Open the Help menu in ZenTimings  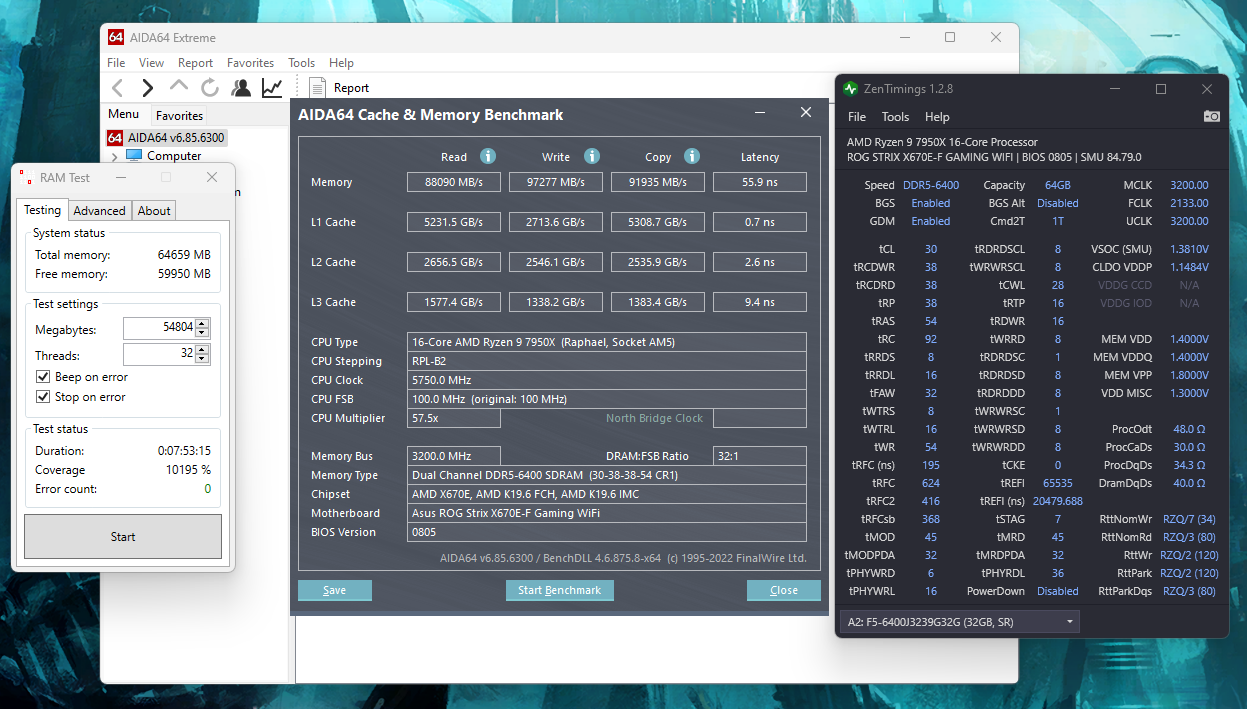(x=937, y=117)
